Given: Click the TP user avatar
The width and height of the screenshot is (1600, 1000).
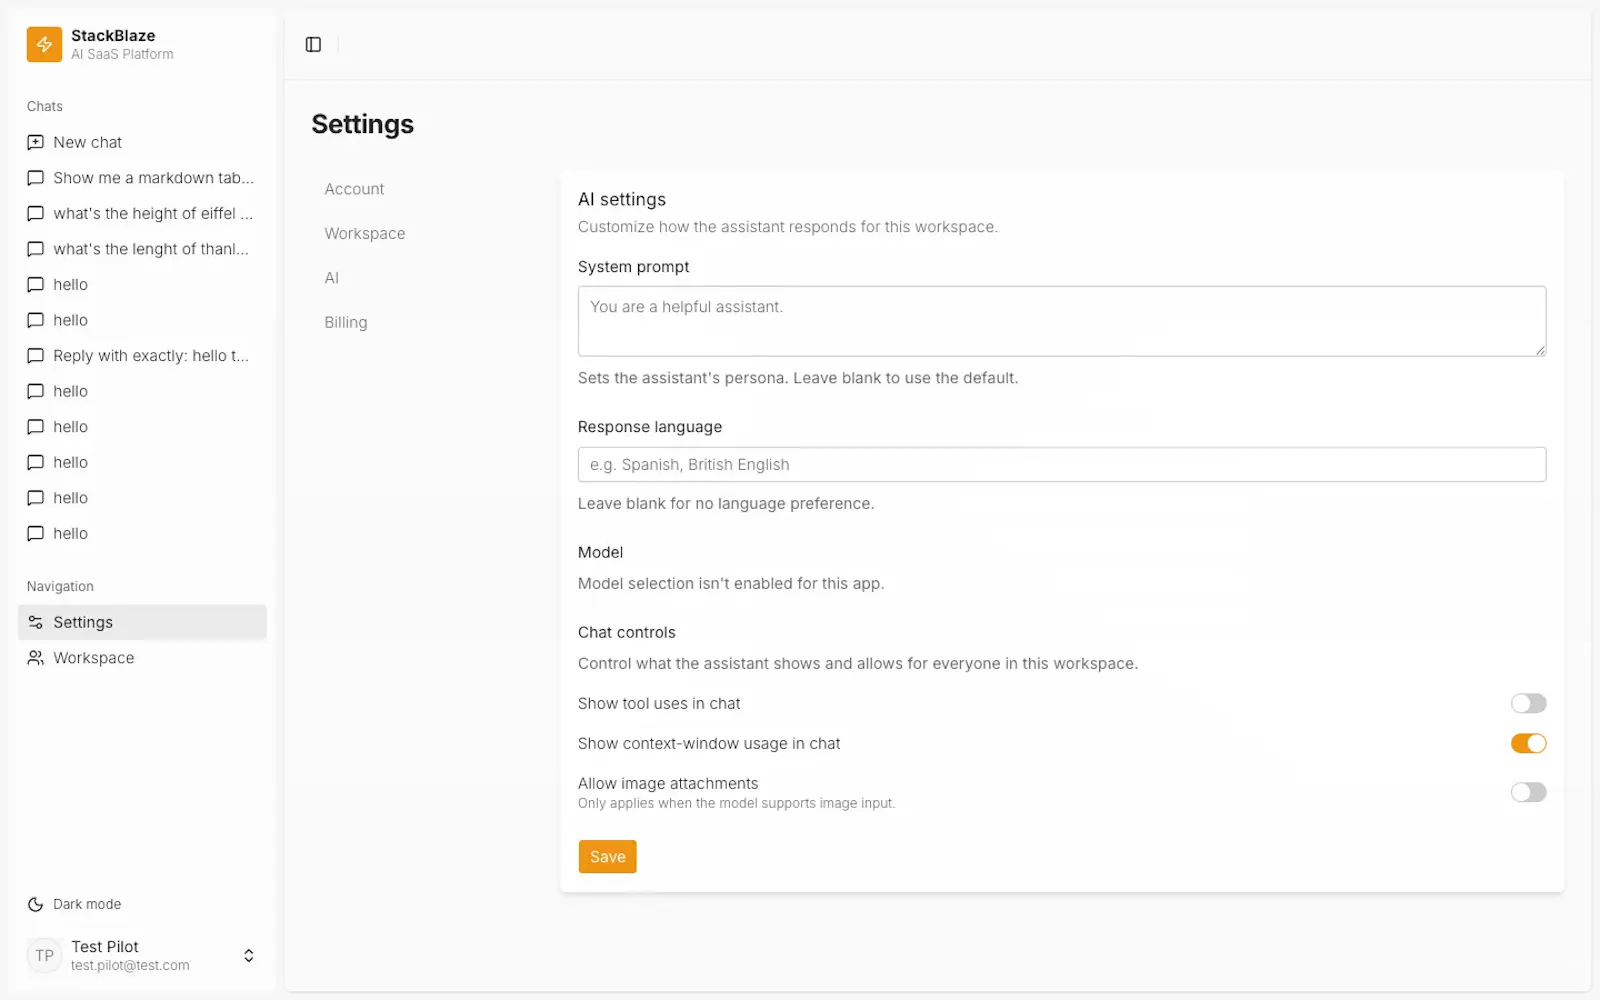Looking at the screenshot, I should pos(44,956).
